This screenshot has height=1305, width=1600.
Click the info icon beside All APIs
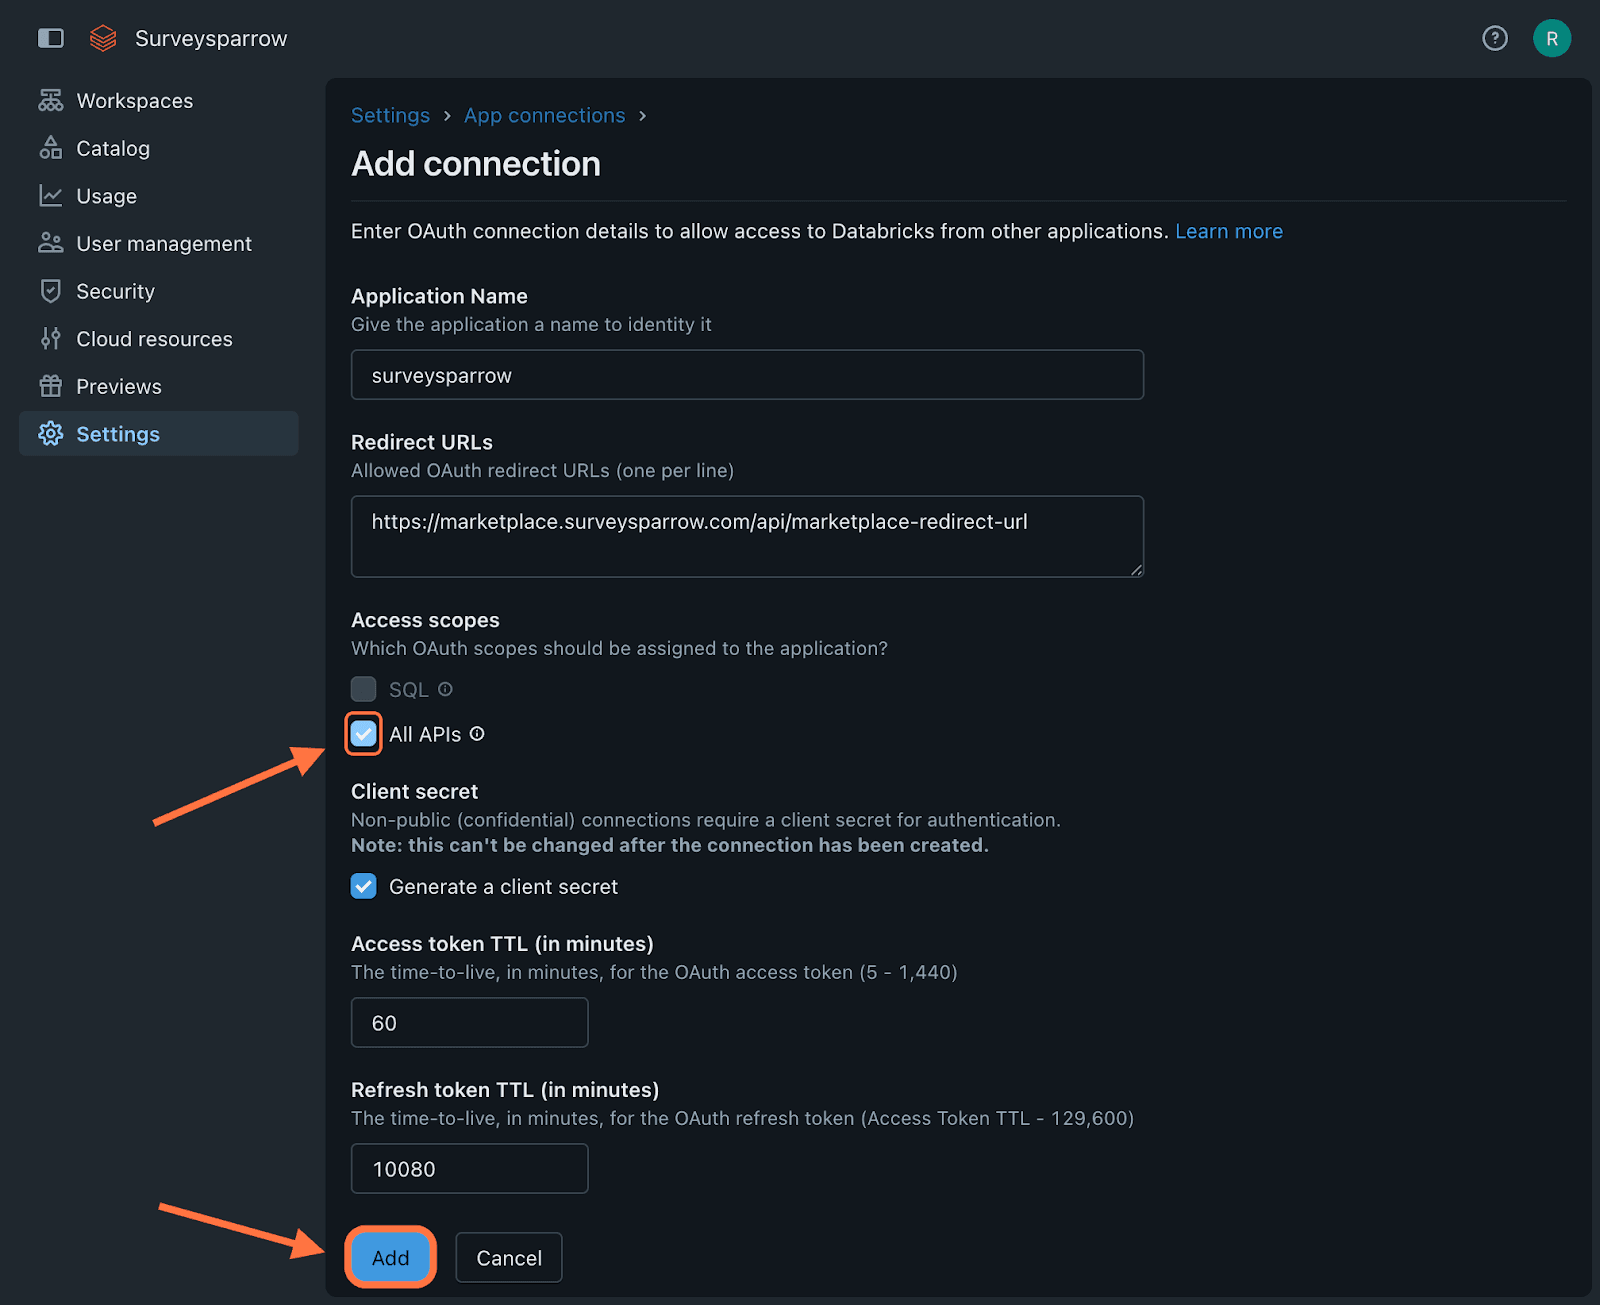click(x=477, y=734)
